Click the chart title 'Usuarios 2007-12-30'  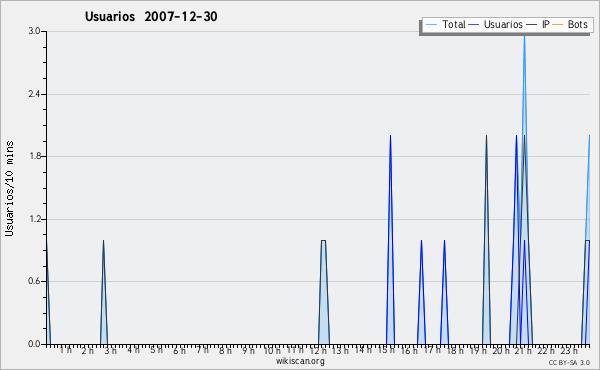click(151, 16)
